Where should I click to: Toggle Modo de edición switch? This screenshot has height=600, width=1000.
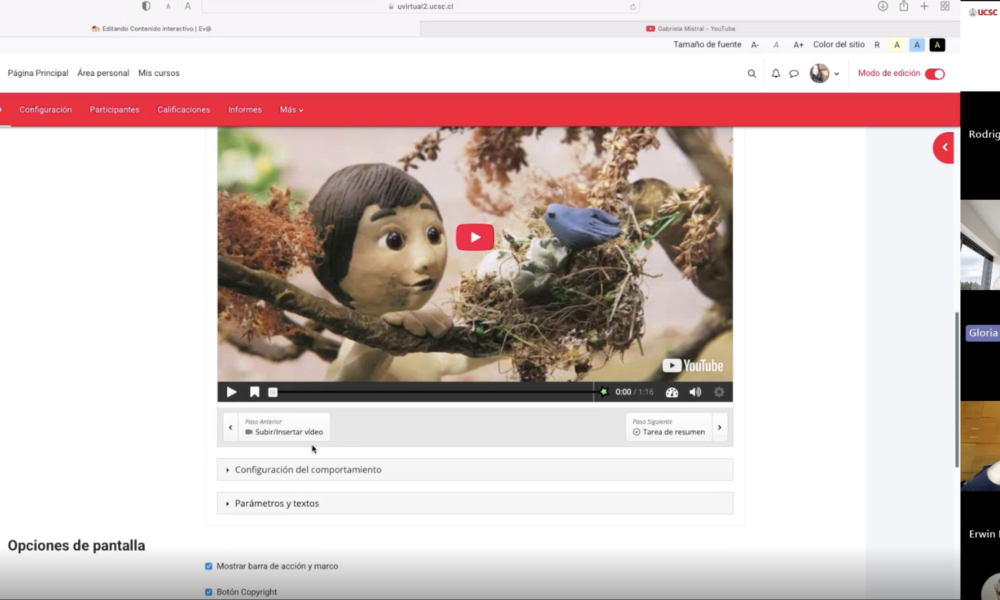[x=935, y=74]
